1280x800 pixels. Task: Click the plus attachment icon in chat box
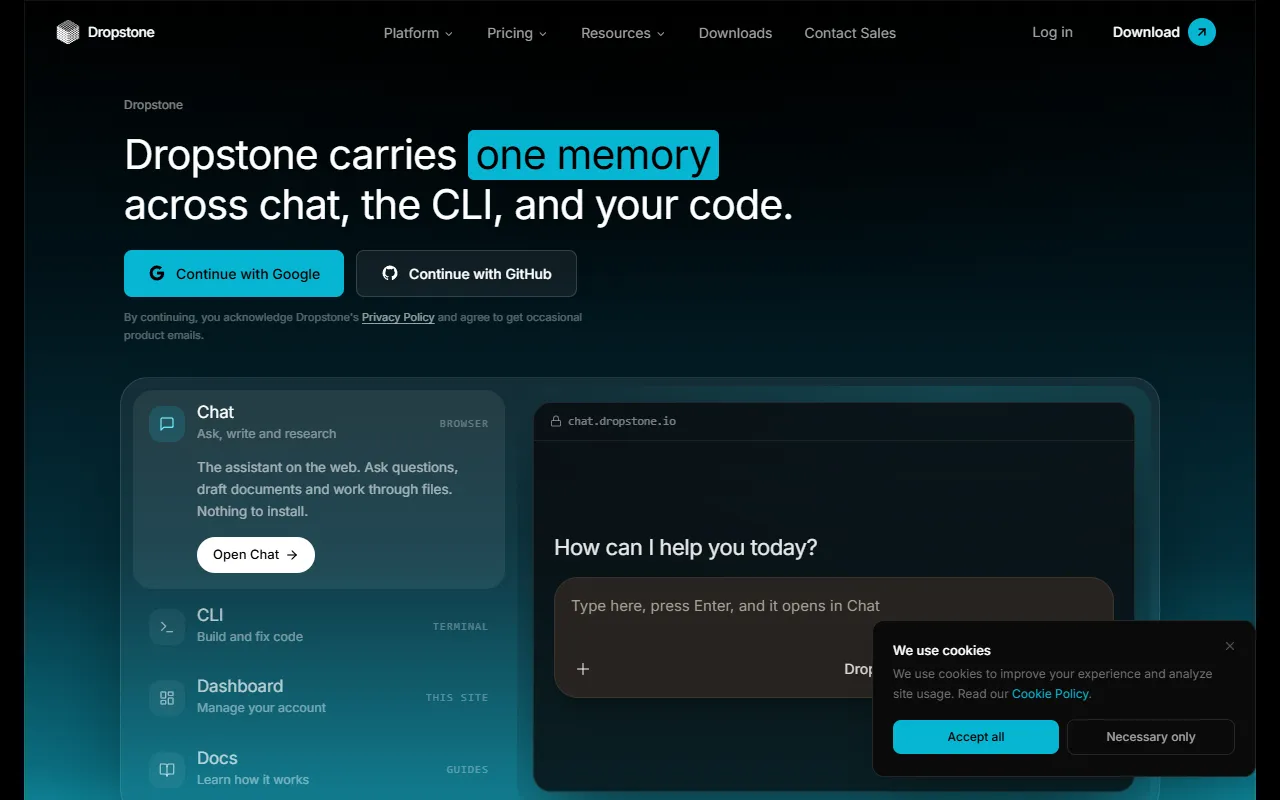[583, 669]
